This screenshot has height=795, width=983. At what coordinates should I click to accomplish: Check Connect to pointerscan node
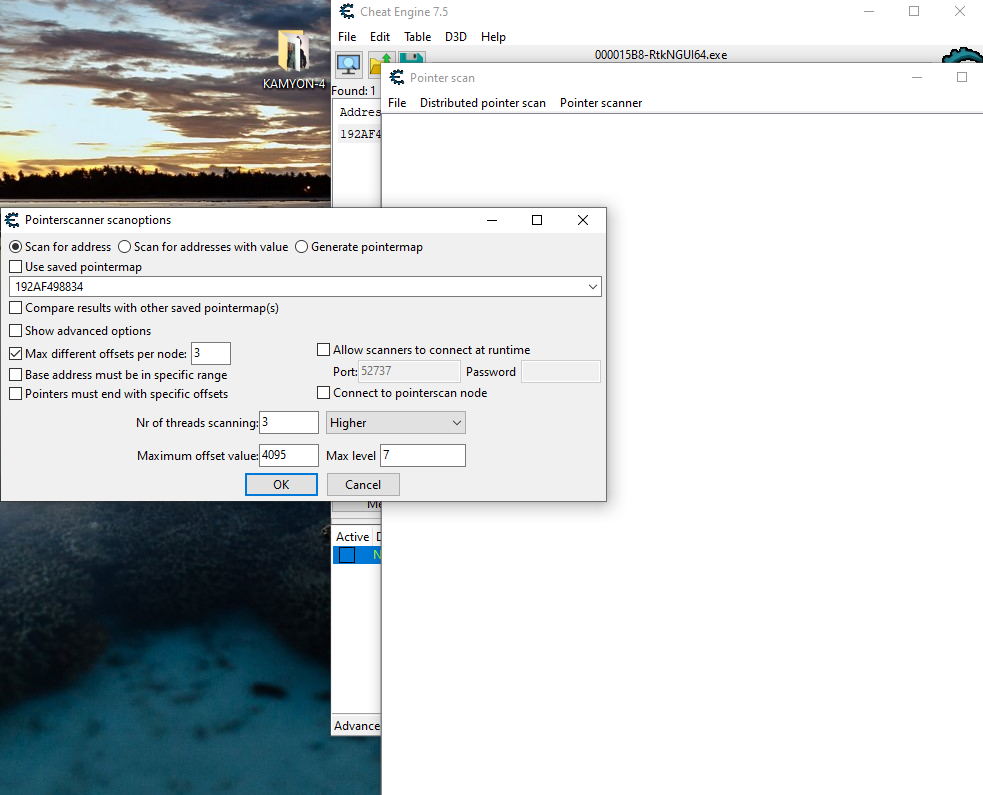tap(323, 393)
